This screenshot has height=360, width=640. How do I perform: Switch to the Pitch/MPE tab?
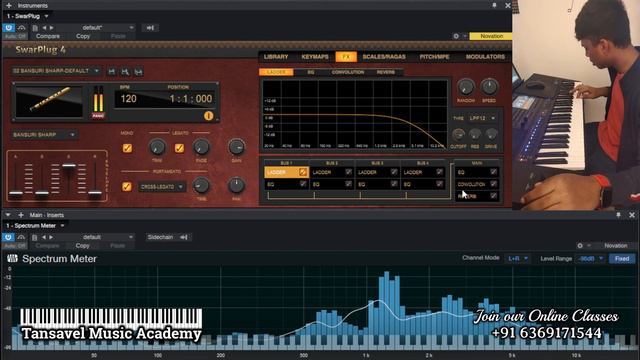(x=434, y=57)
